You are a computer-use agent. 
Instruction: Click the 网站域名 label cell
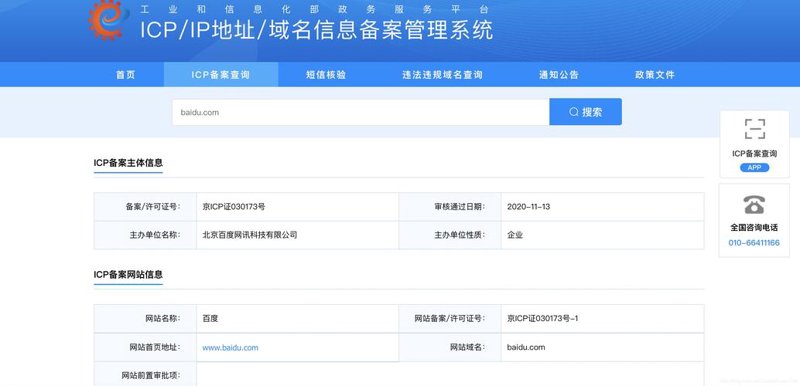pos(449,347)
